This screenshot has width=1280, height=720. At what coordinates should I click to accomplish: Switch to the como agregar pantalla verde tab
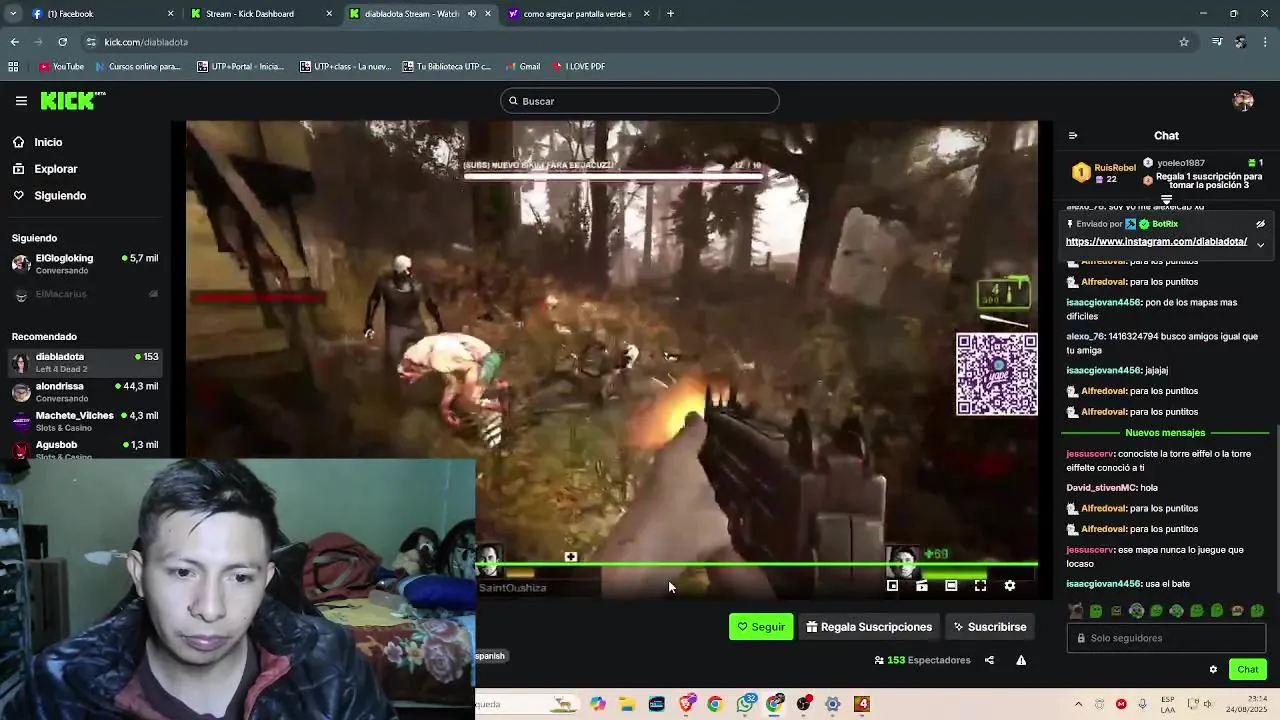pos(578,14)
